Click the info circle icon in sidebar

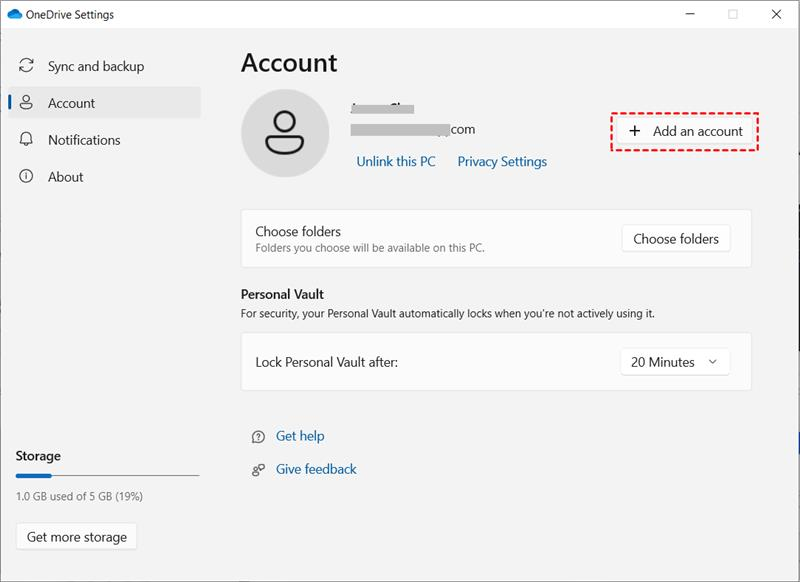click(26, 176)
